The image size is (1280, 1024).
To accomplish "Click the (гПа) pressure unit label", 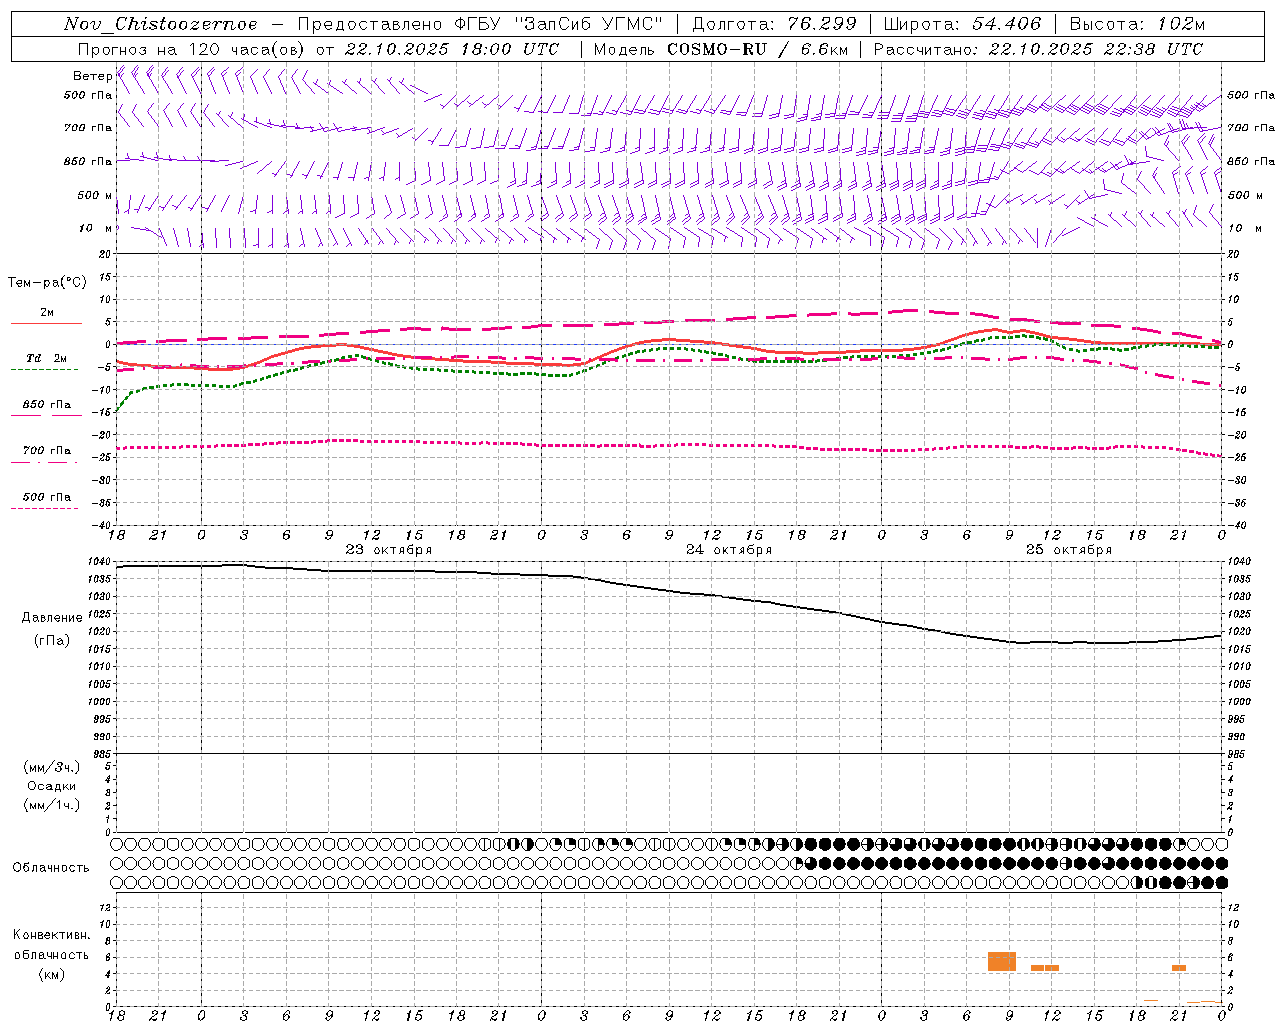I will tap(52, 641).
